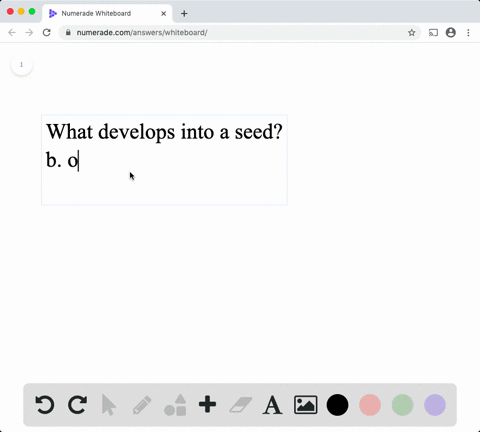Click the insert image tool
This screenshot has width=480, height=432.
tap(305, 405)
